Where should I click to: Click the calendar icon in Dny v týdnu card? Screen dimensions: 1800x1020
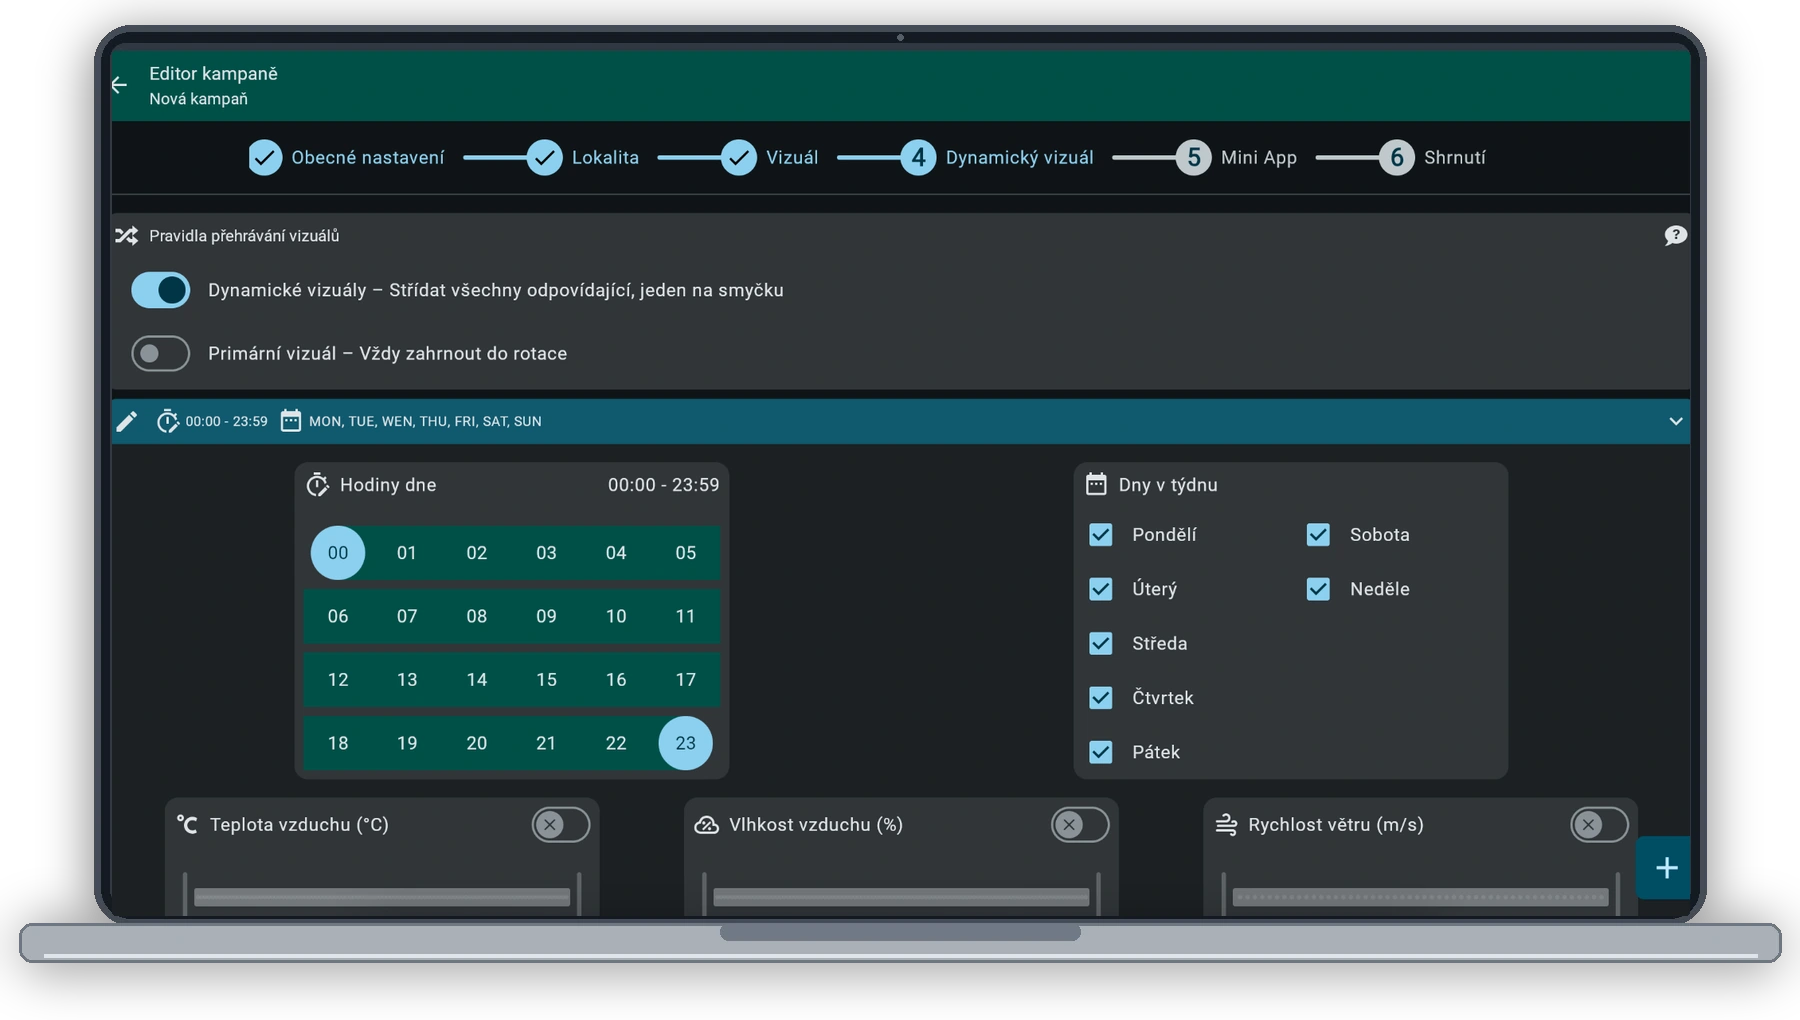(1096, 485)
